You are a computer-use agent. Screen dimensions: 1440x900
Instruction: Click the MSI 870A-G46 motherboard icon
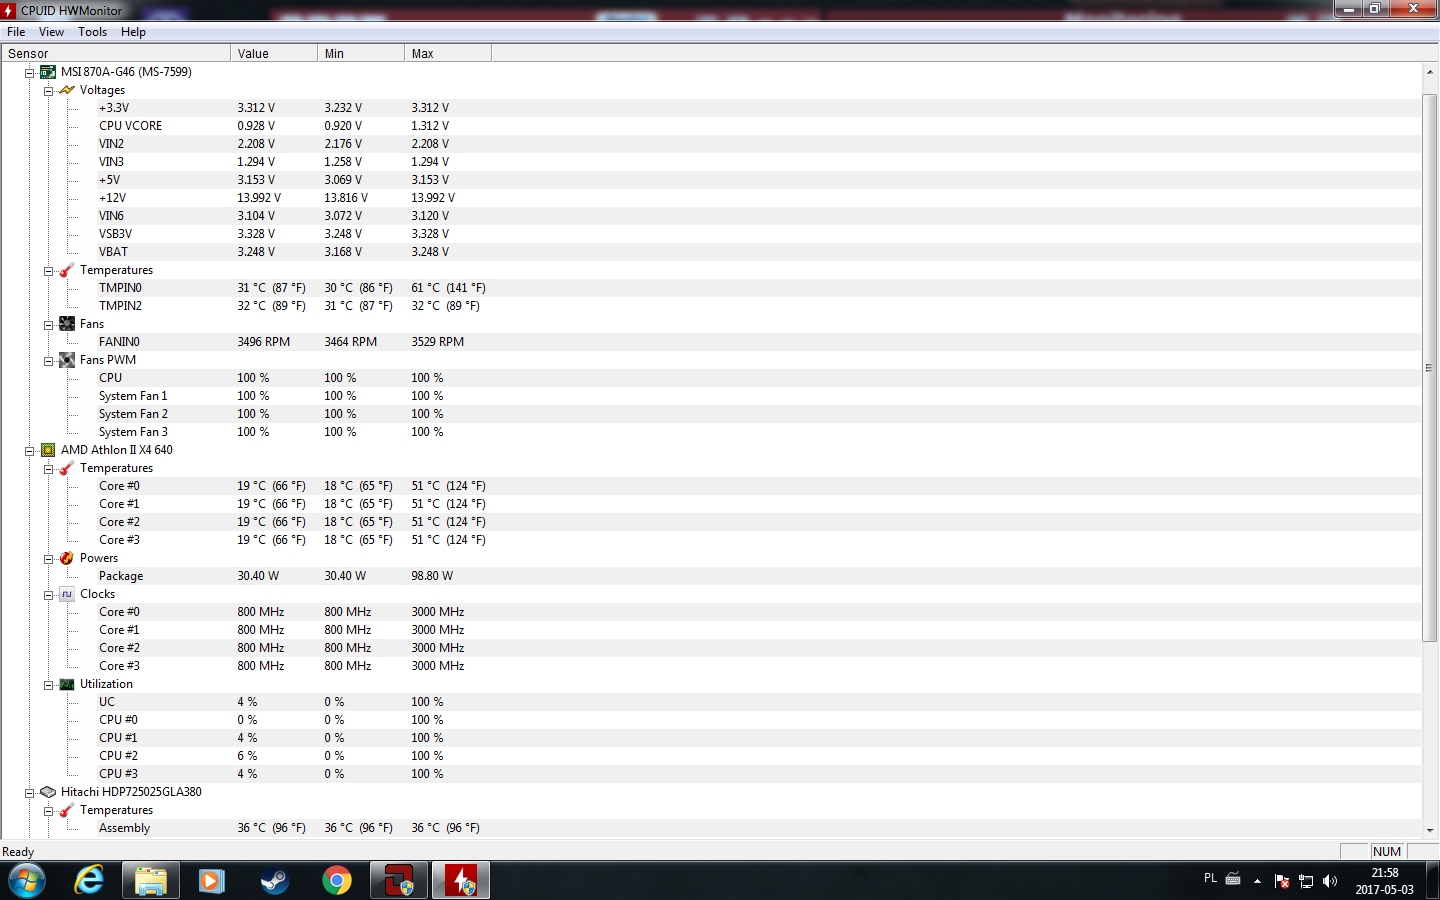48,72
